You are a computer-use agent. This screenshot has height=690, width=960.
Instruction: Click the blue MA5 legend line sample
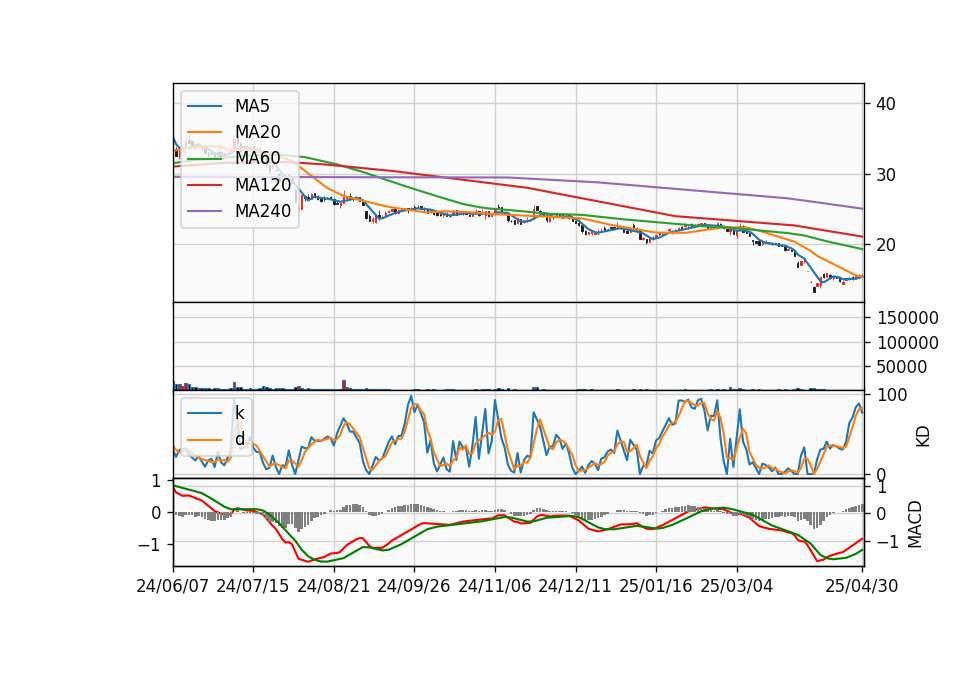204,106
